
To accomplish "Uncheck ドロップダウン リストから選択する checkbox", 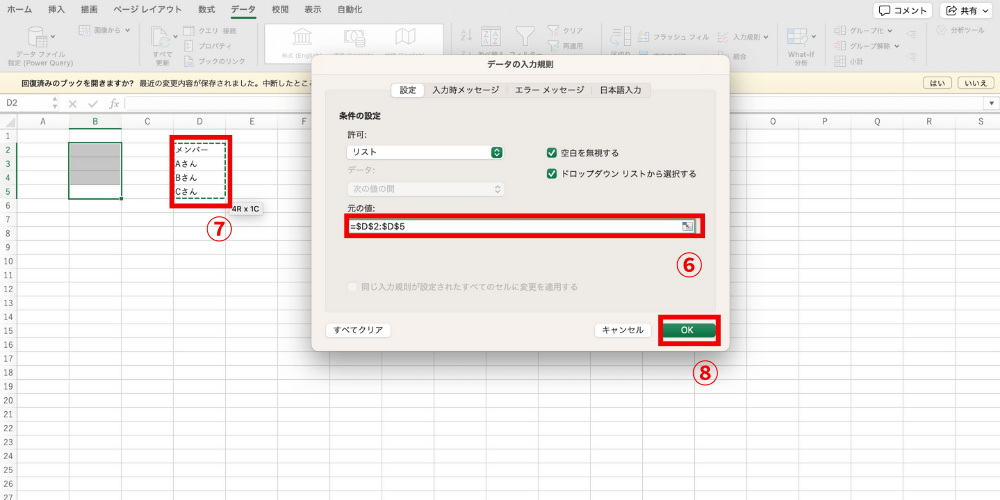I will (x=552, y=173).
